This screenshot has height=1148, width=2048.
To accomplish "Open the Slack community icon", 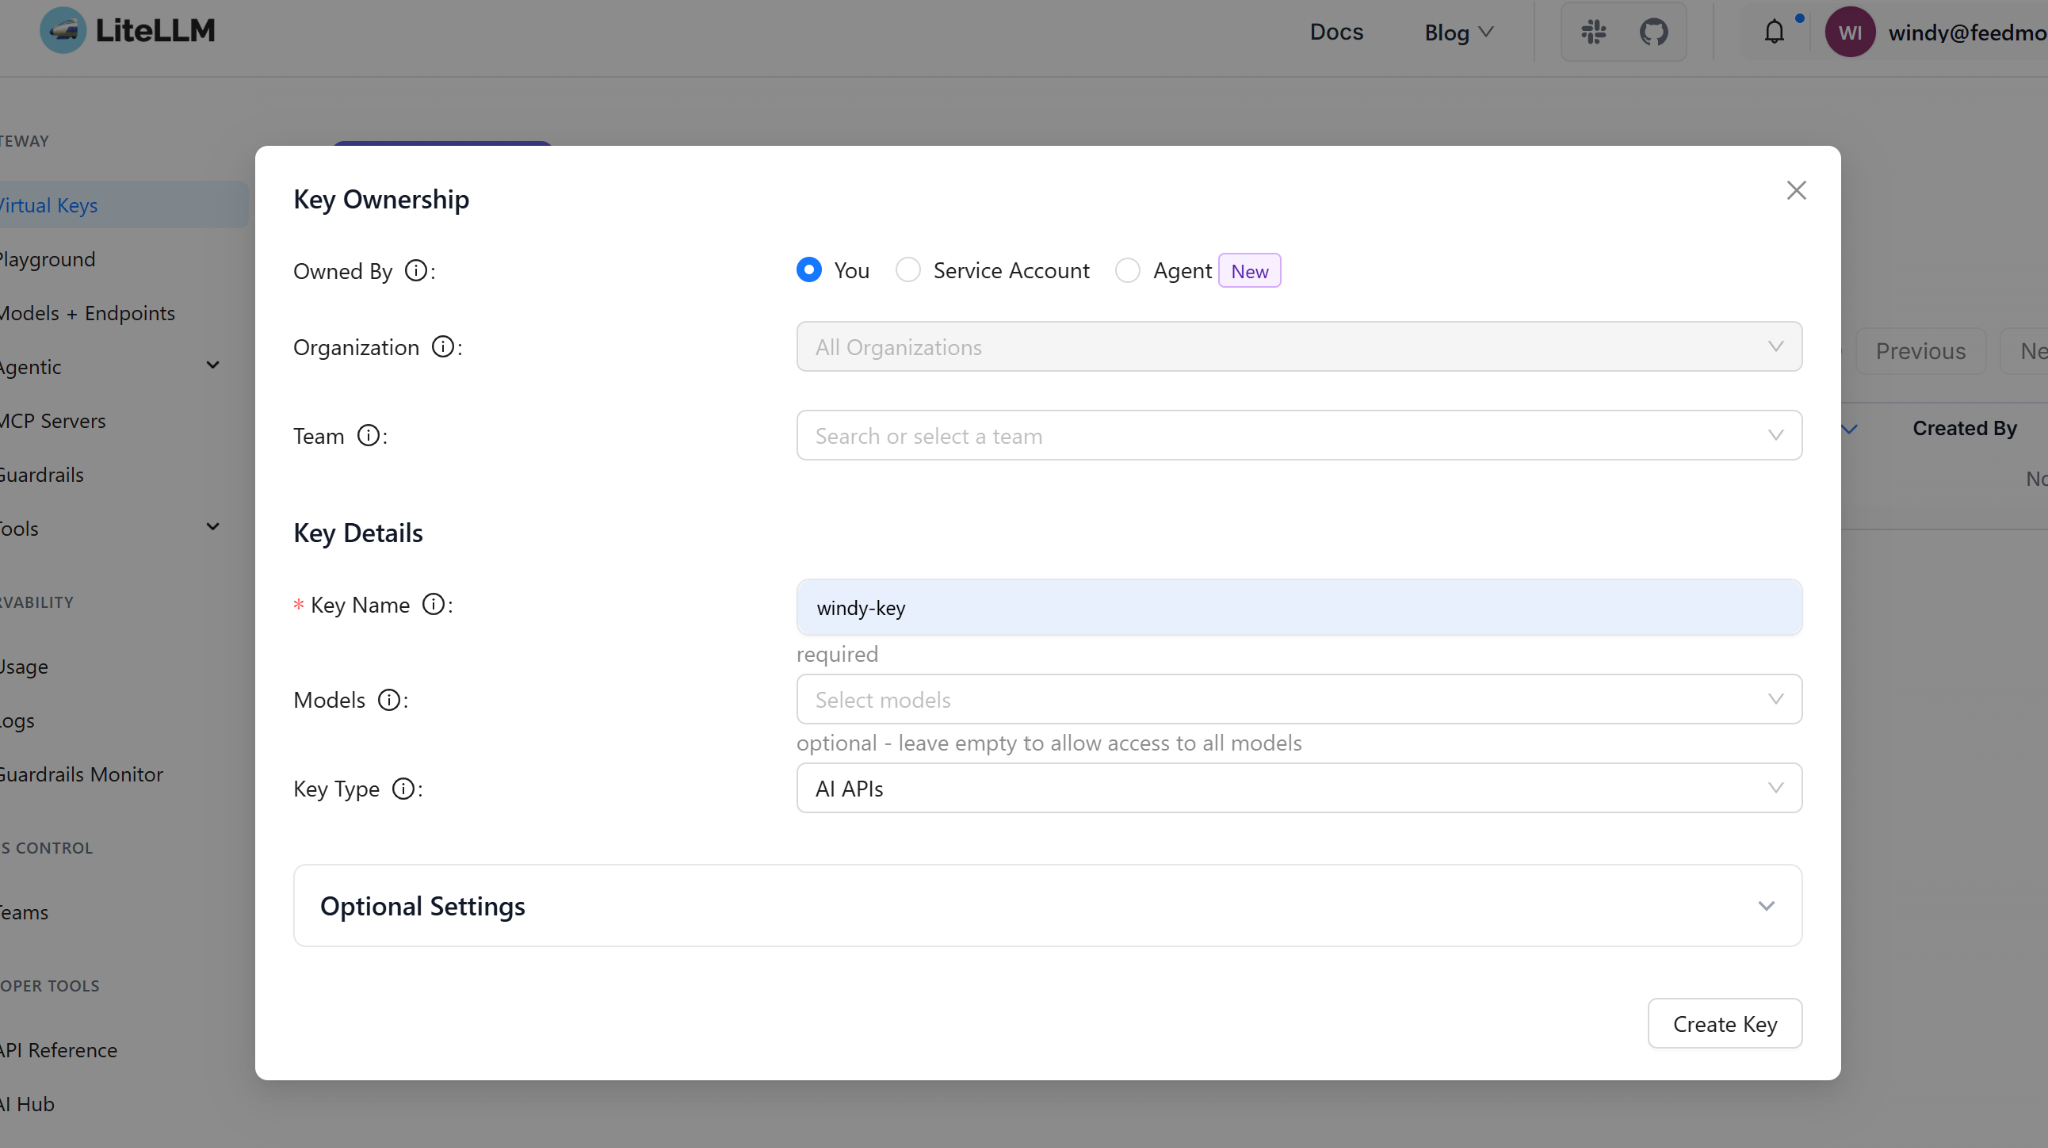I will 1594,32.
